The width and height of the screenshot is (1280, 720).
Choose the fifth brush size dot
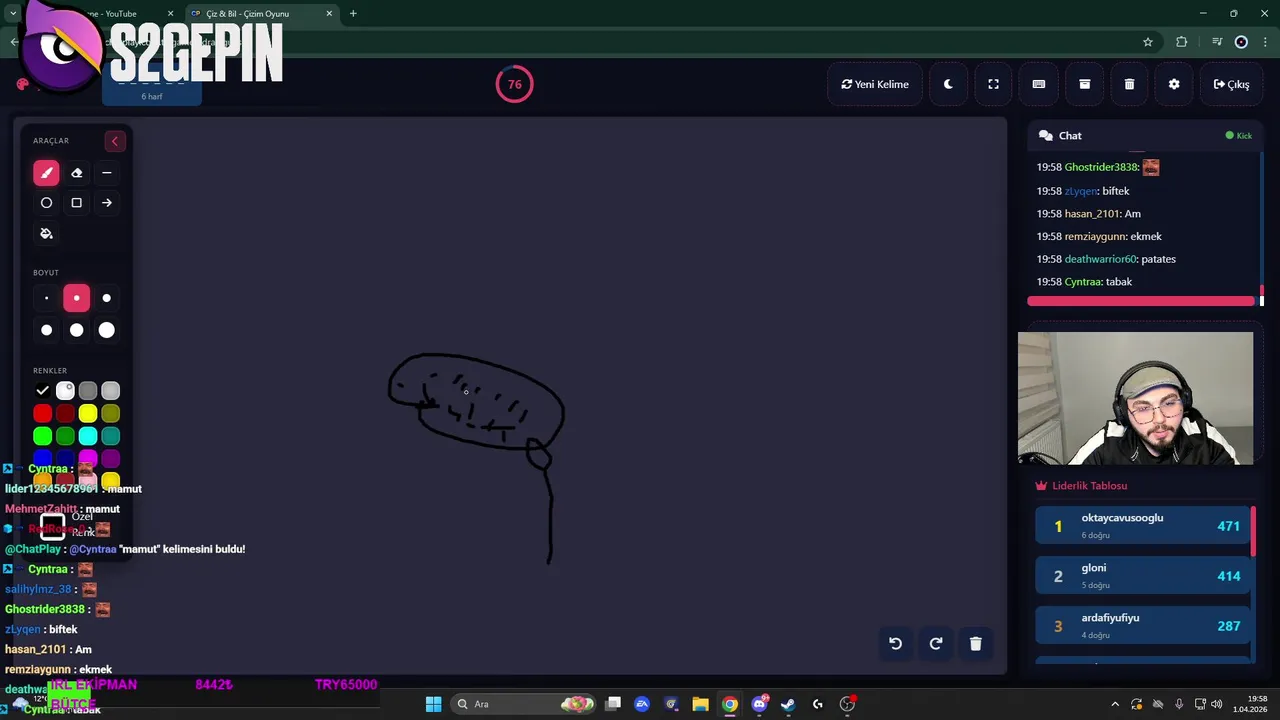76,330
